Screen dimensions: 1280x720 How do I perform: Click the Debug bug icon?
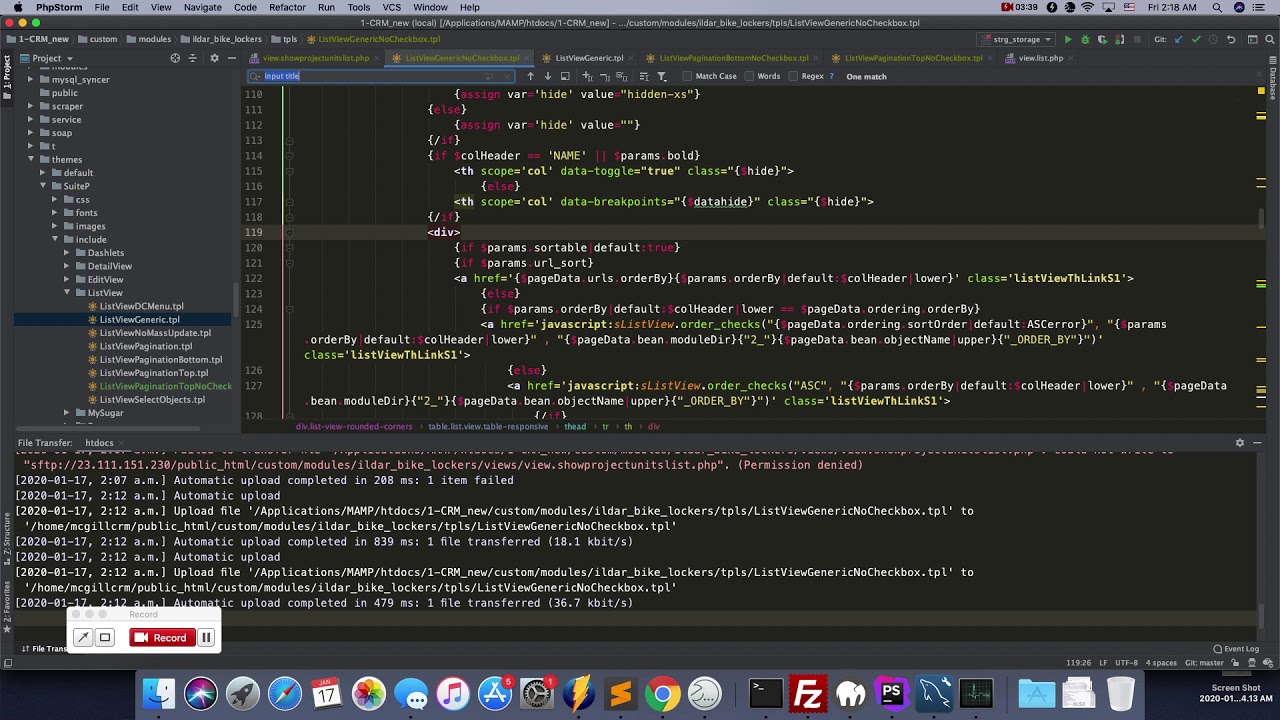1085,40
